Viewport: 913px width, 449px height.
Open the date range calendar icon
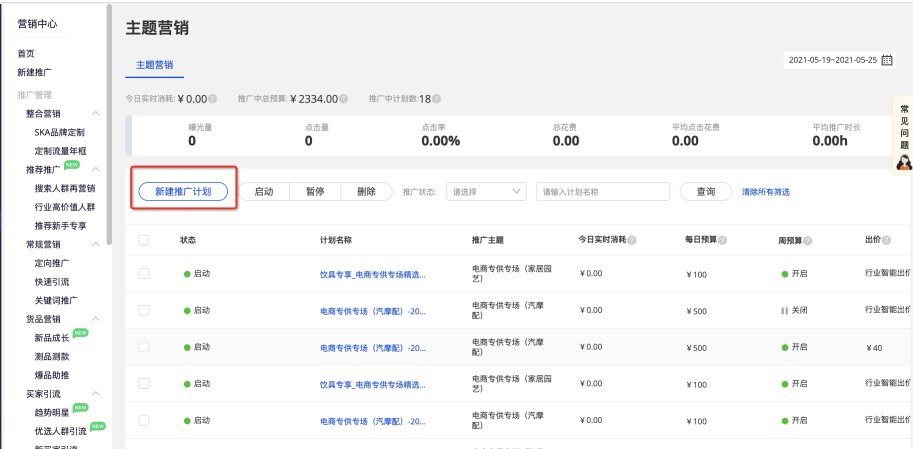[886, 60]
